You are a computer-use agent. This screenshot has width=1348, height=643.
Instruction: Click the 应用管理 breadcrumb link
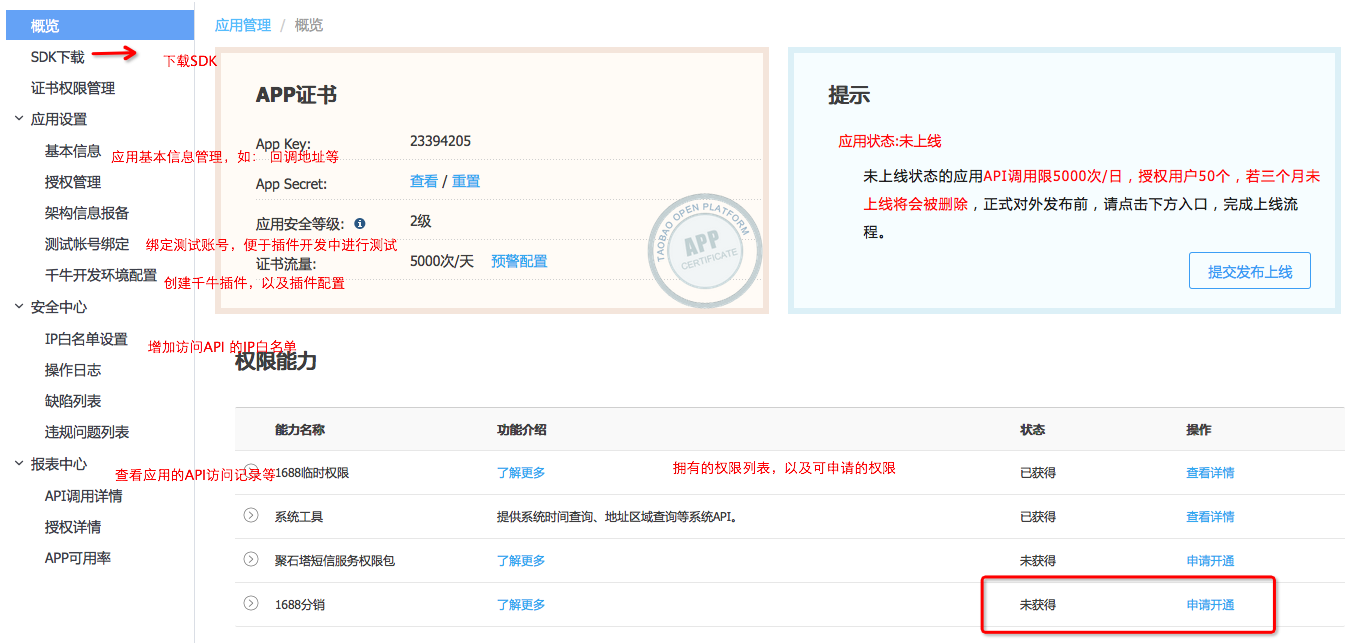pos(243,25)
